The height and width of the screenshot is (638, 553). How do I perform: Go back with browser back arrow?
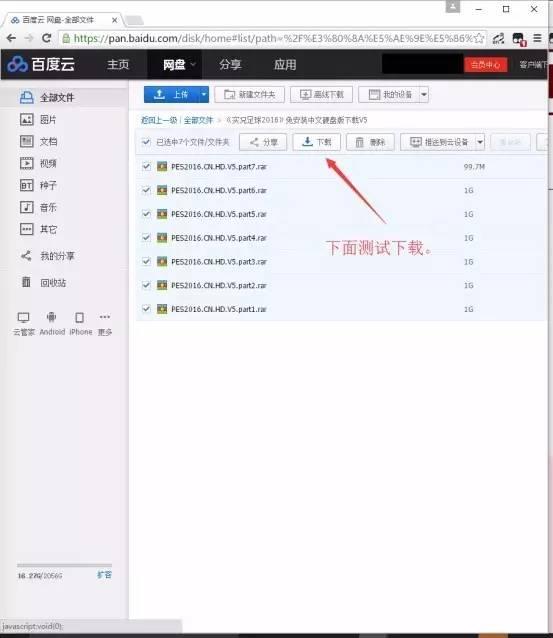11,38
